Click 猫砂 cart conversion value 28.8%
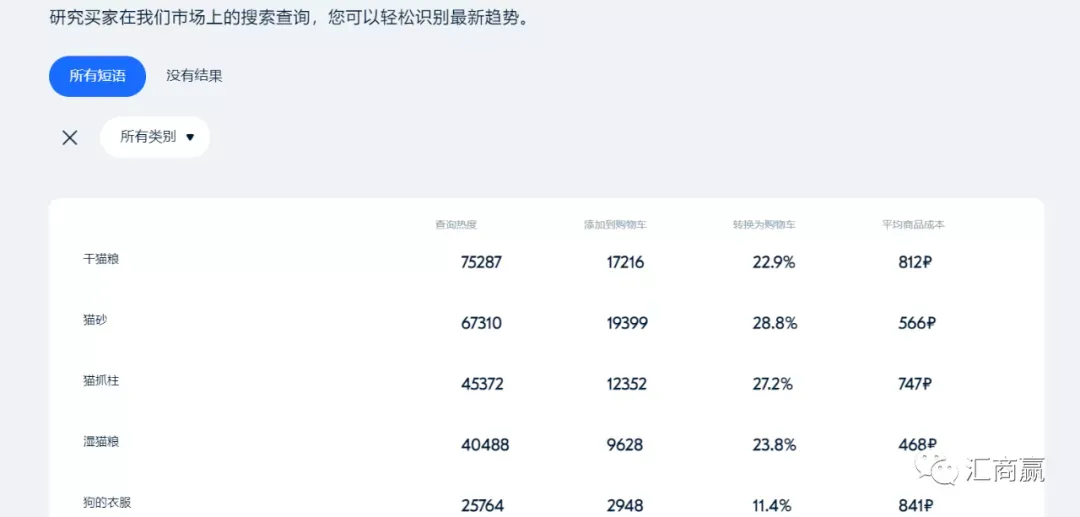This screenshot has height=517, width=1080. [x=774, y=324]
